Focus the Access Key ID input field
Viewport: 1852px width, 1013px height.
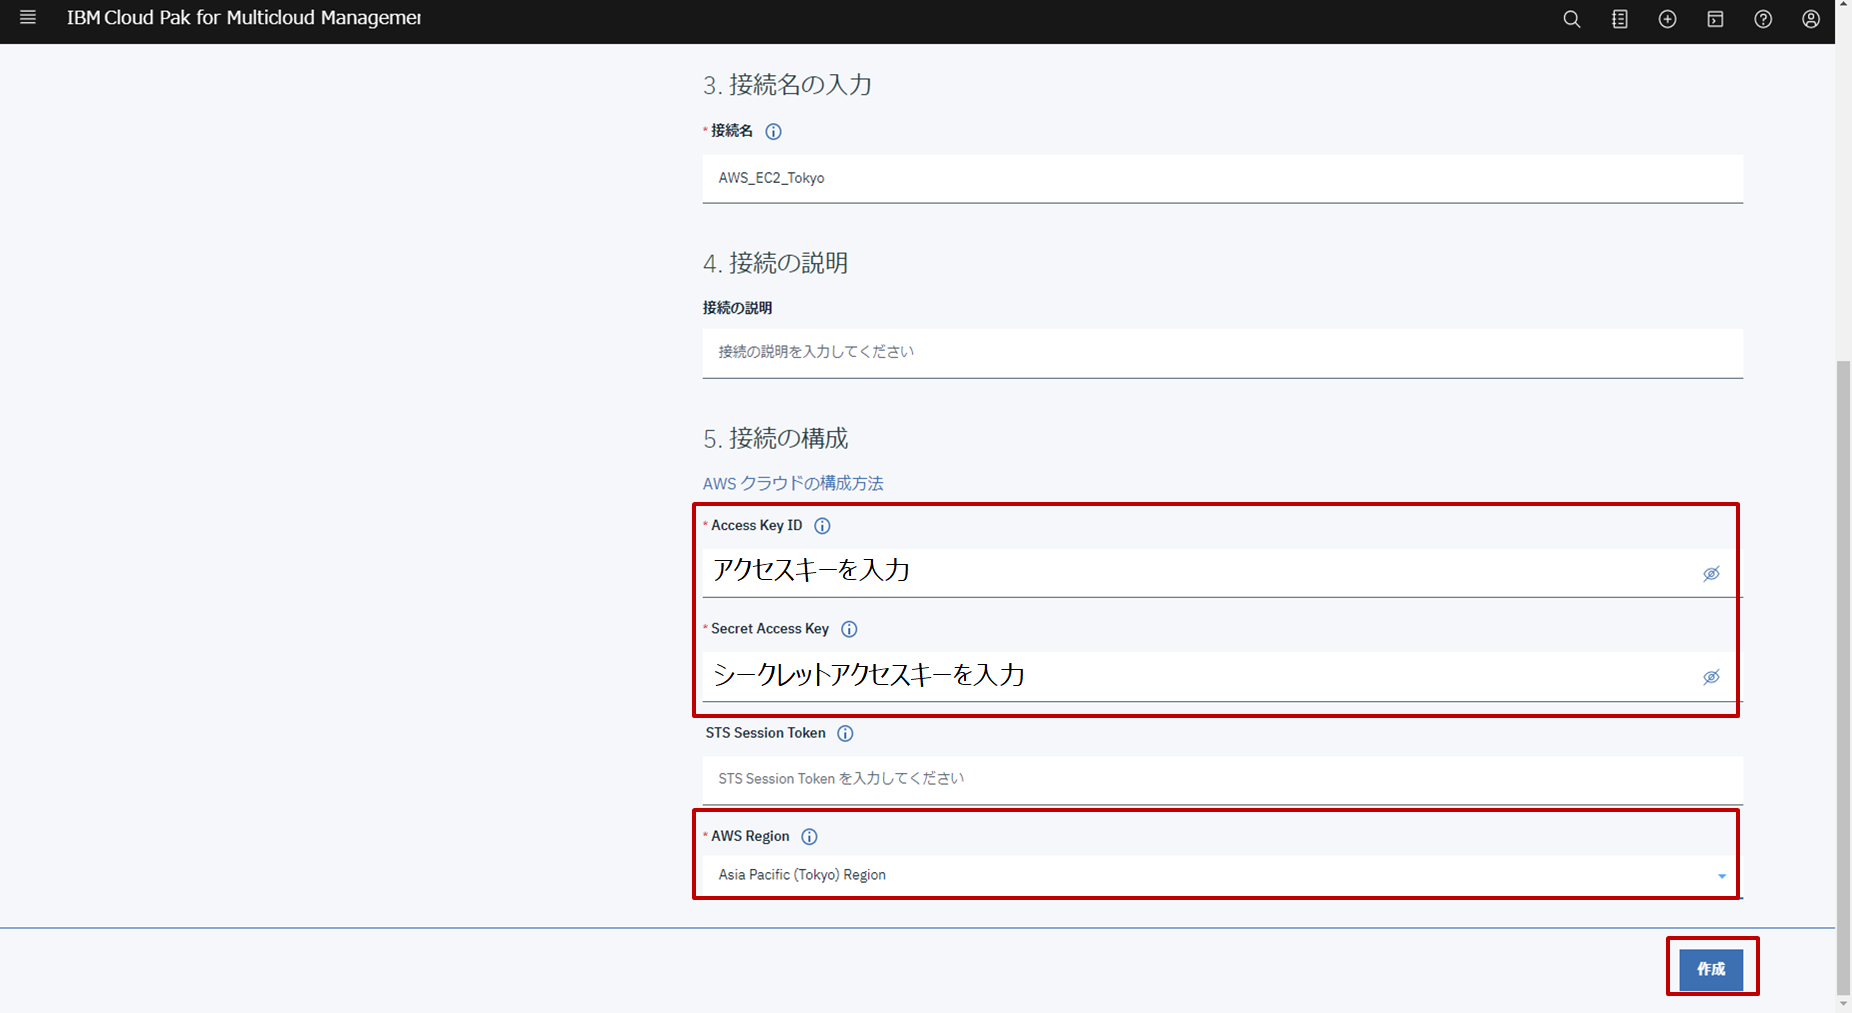coord(1222,572)
